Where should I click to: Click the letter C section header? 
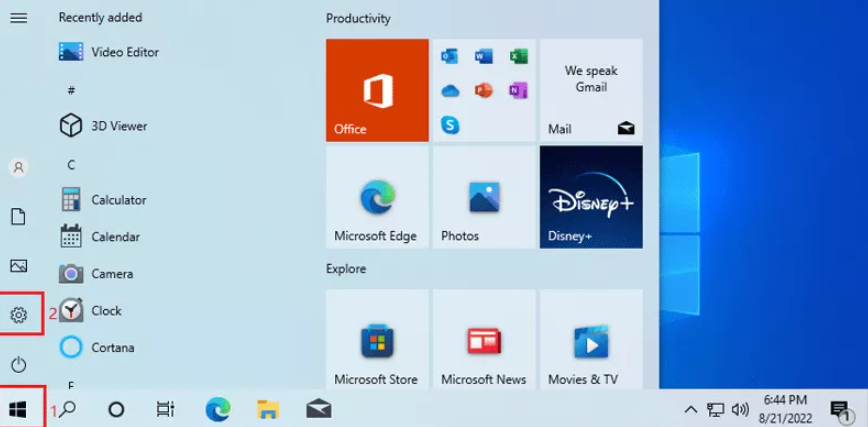click(71, 165)
